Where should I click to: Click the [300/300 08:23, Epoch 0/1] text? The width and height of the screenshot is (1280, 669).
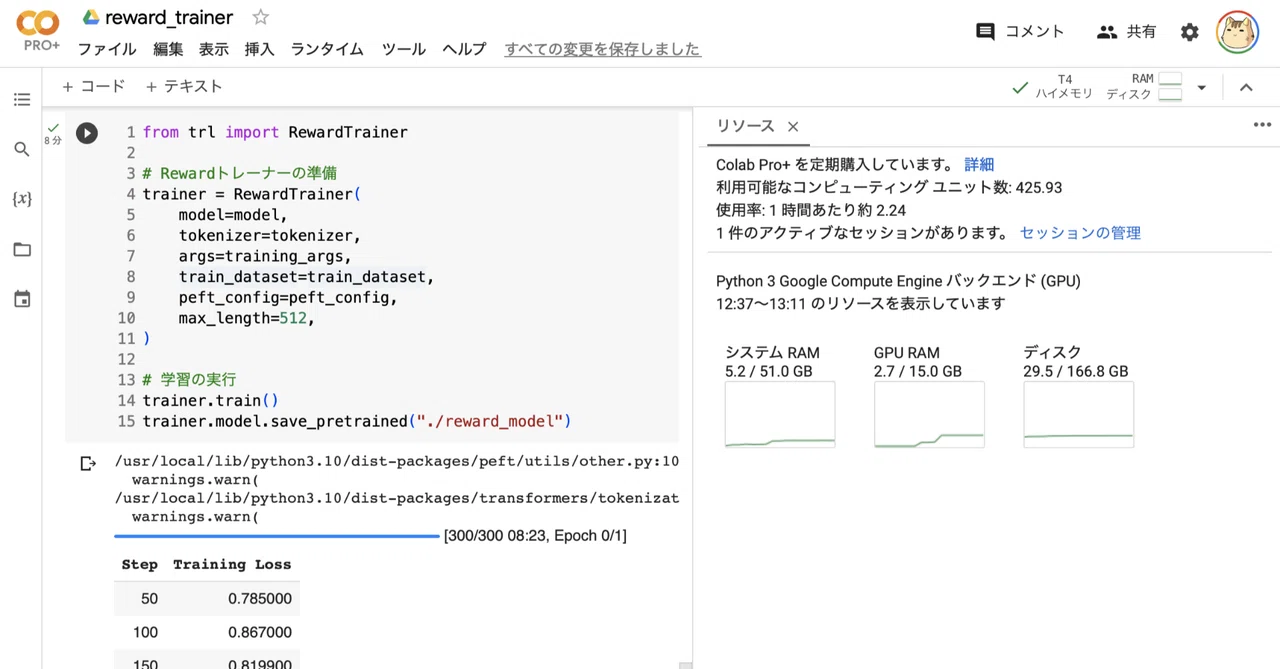click(x=535, y=536)
